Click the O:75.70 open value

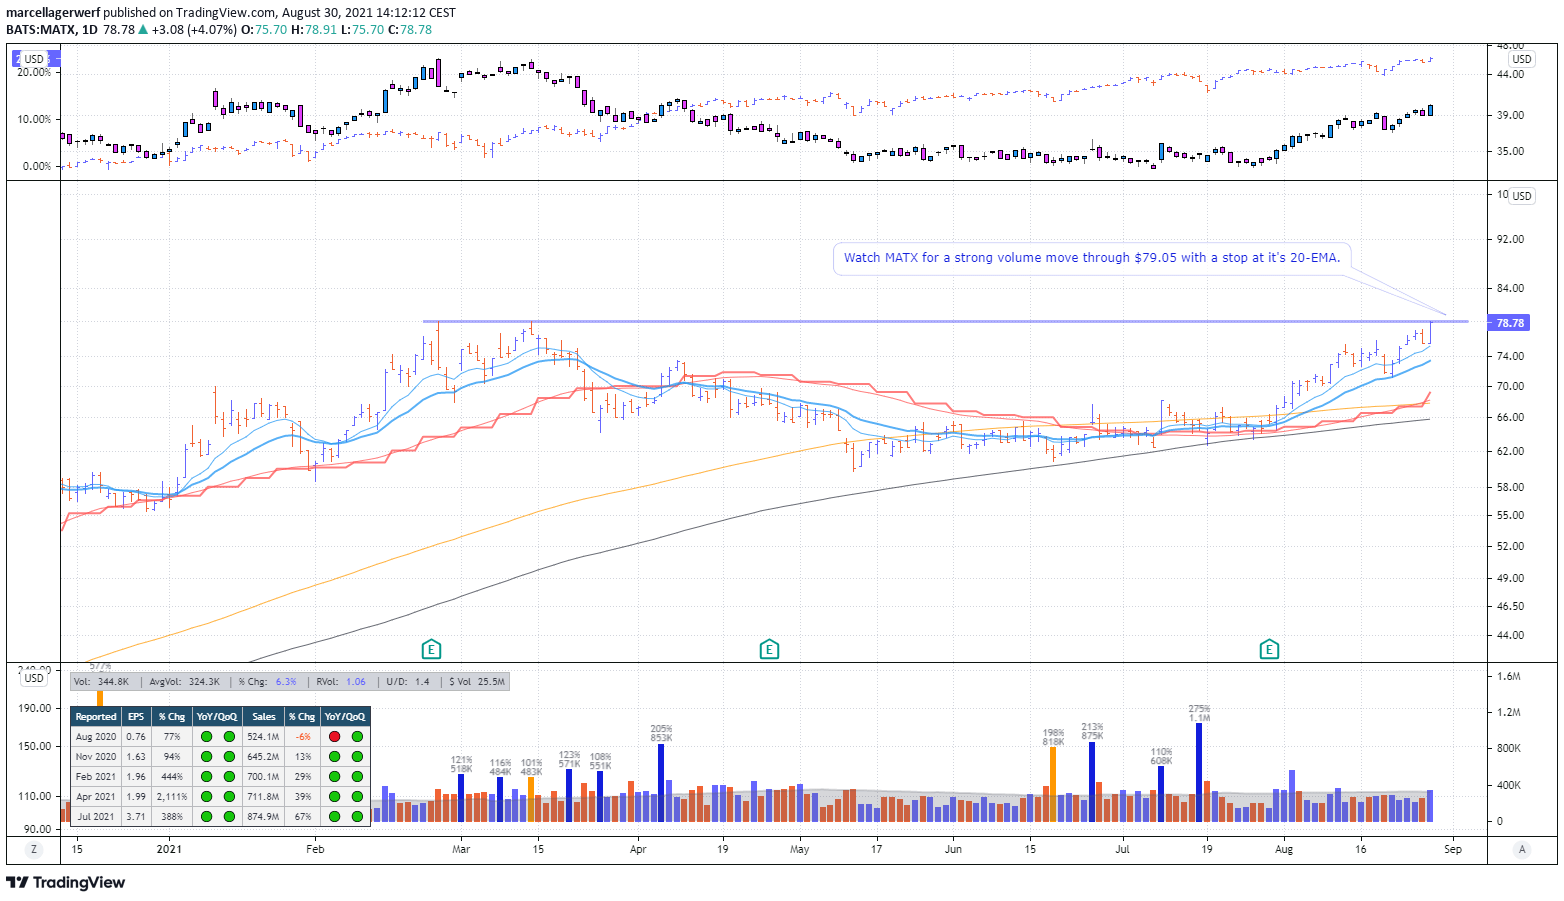tap(264, 30)
